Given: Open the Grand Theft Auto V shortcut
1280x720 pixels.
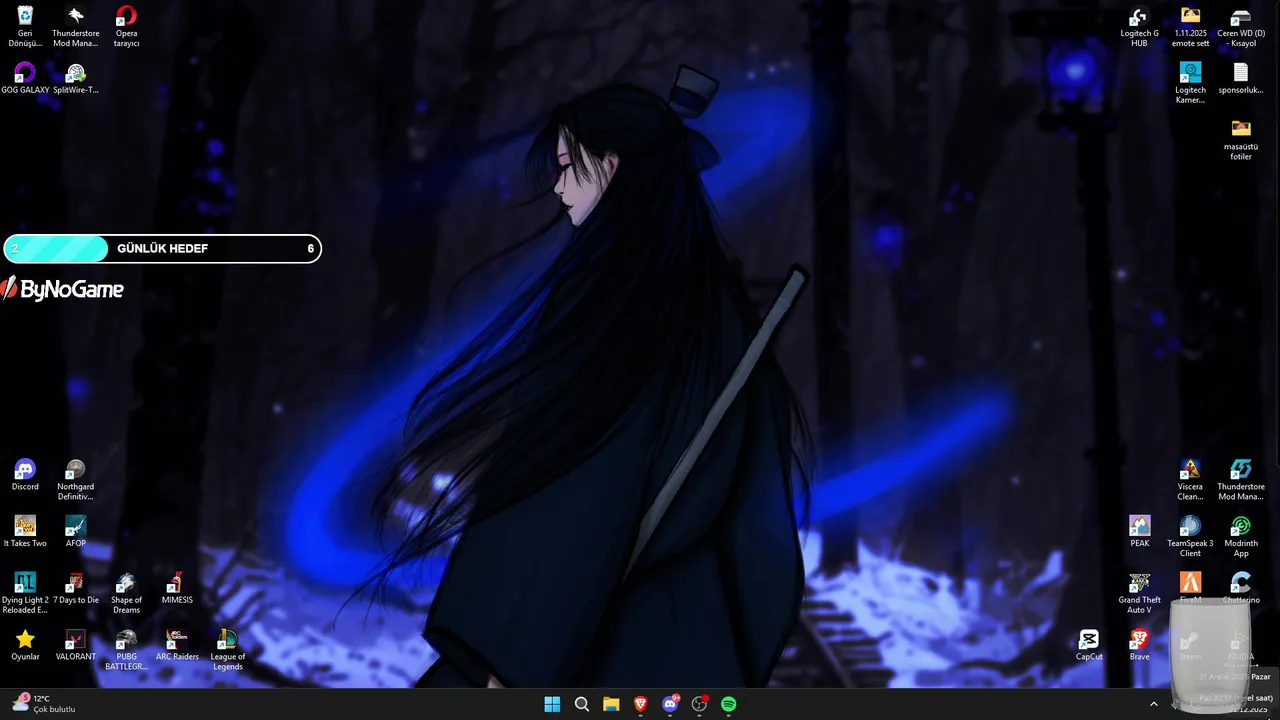Looking at the screenshot, I should [x=1139, y=593].
